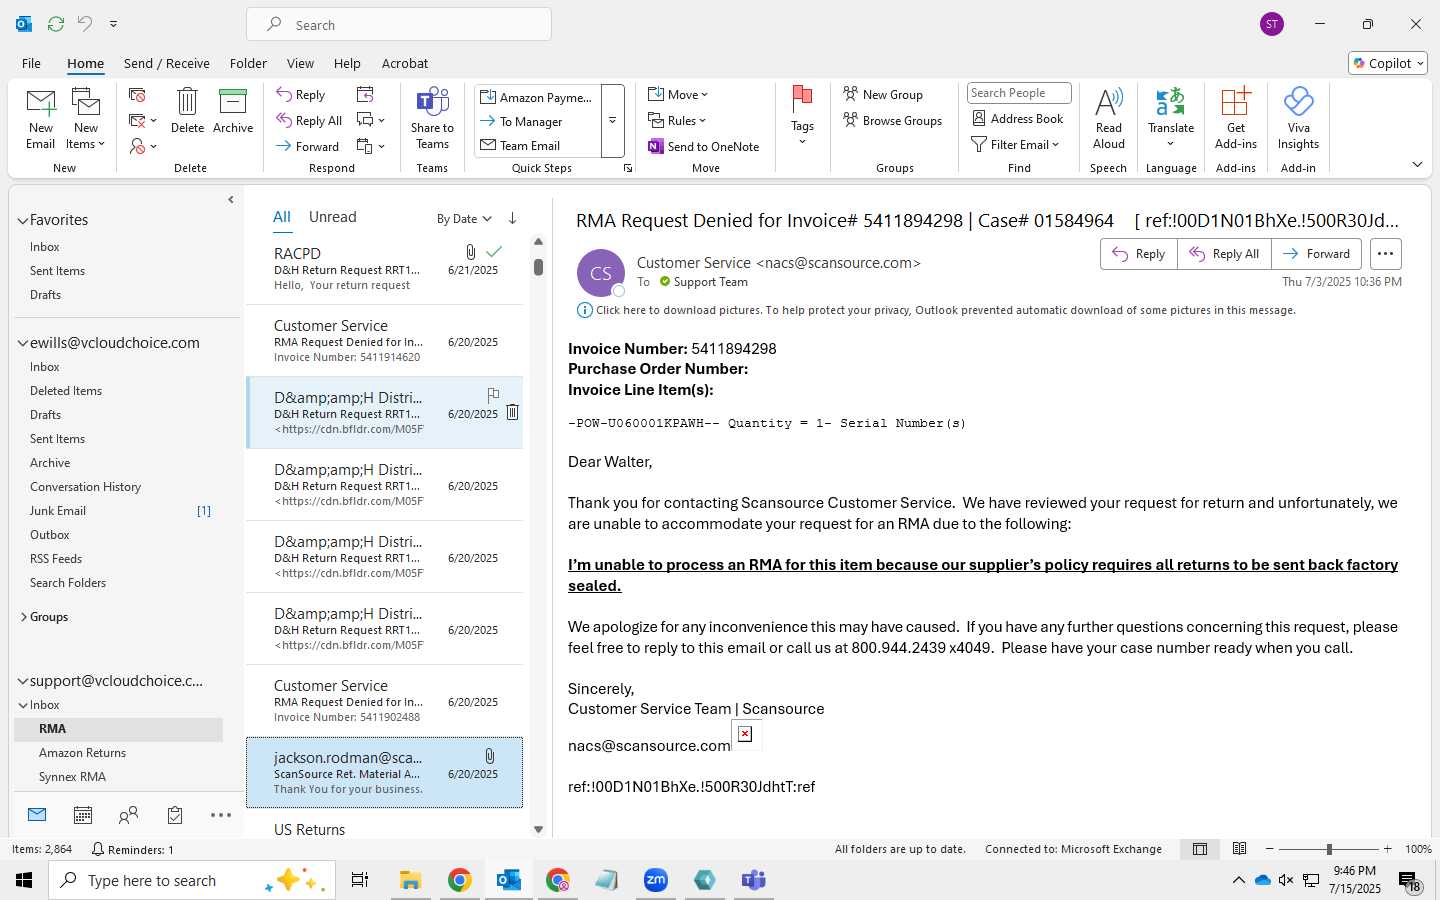Open Zoom from the taskbar

(x=656, y=880)
